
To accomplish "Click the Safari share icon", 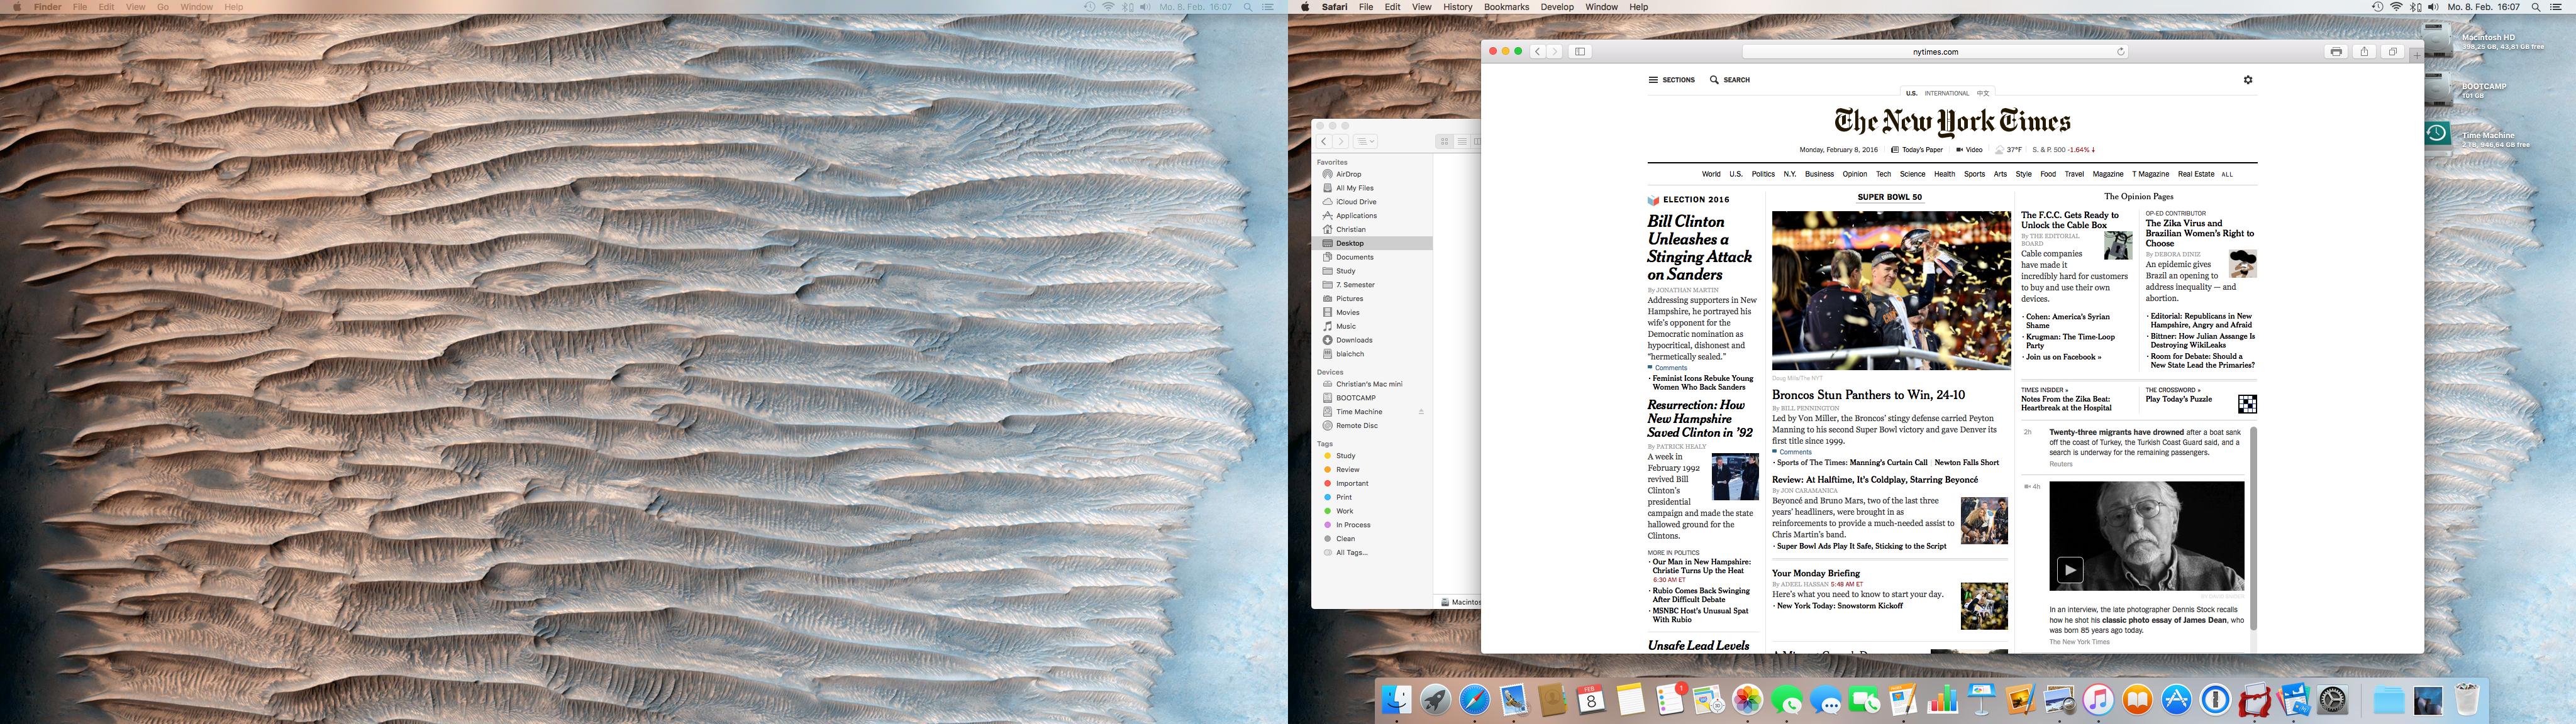I will coord(2364,52).
